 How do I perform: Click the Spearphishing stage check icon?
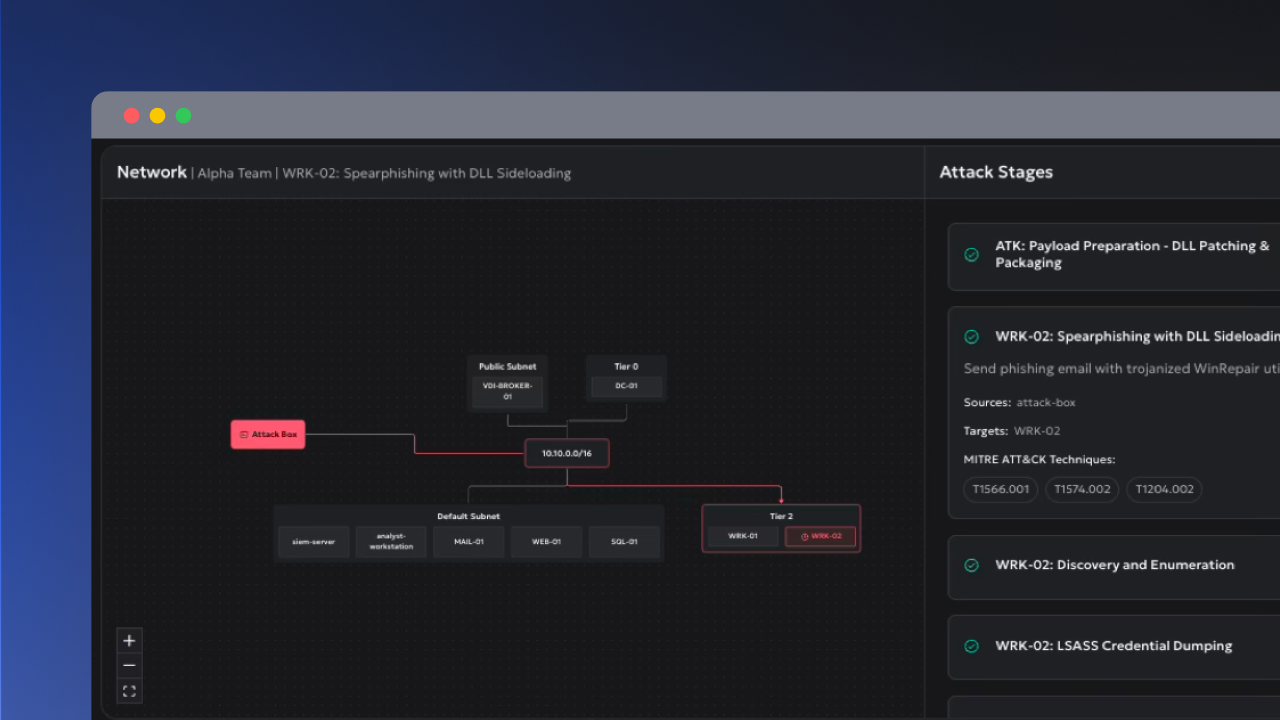[971, 337]
